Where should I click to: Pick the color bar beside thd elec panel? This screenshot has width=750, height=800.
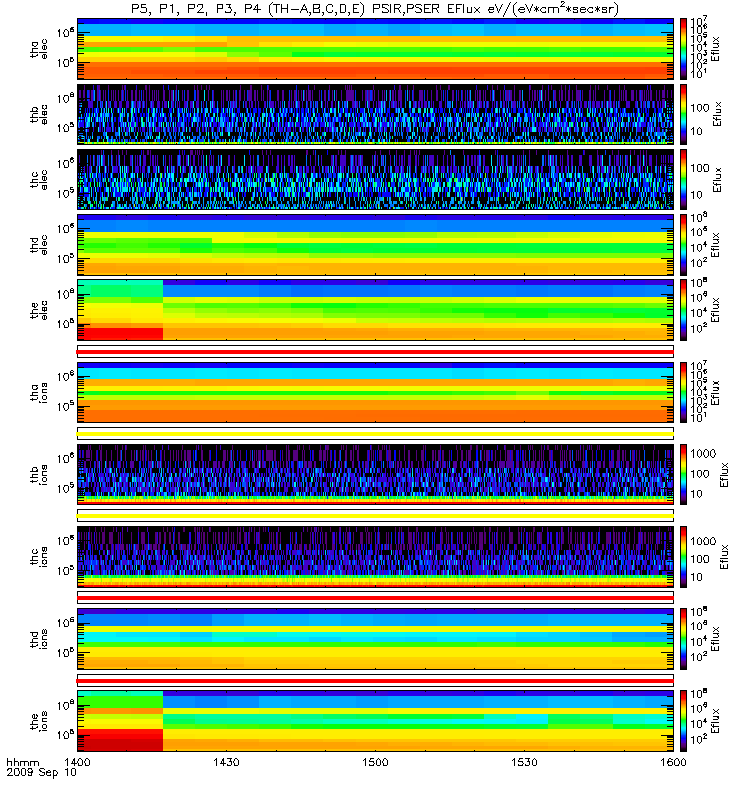pos(683,245)
